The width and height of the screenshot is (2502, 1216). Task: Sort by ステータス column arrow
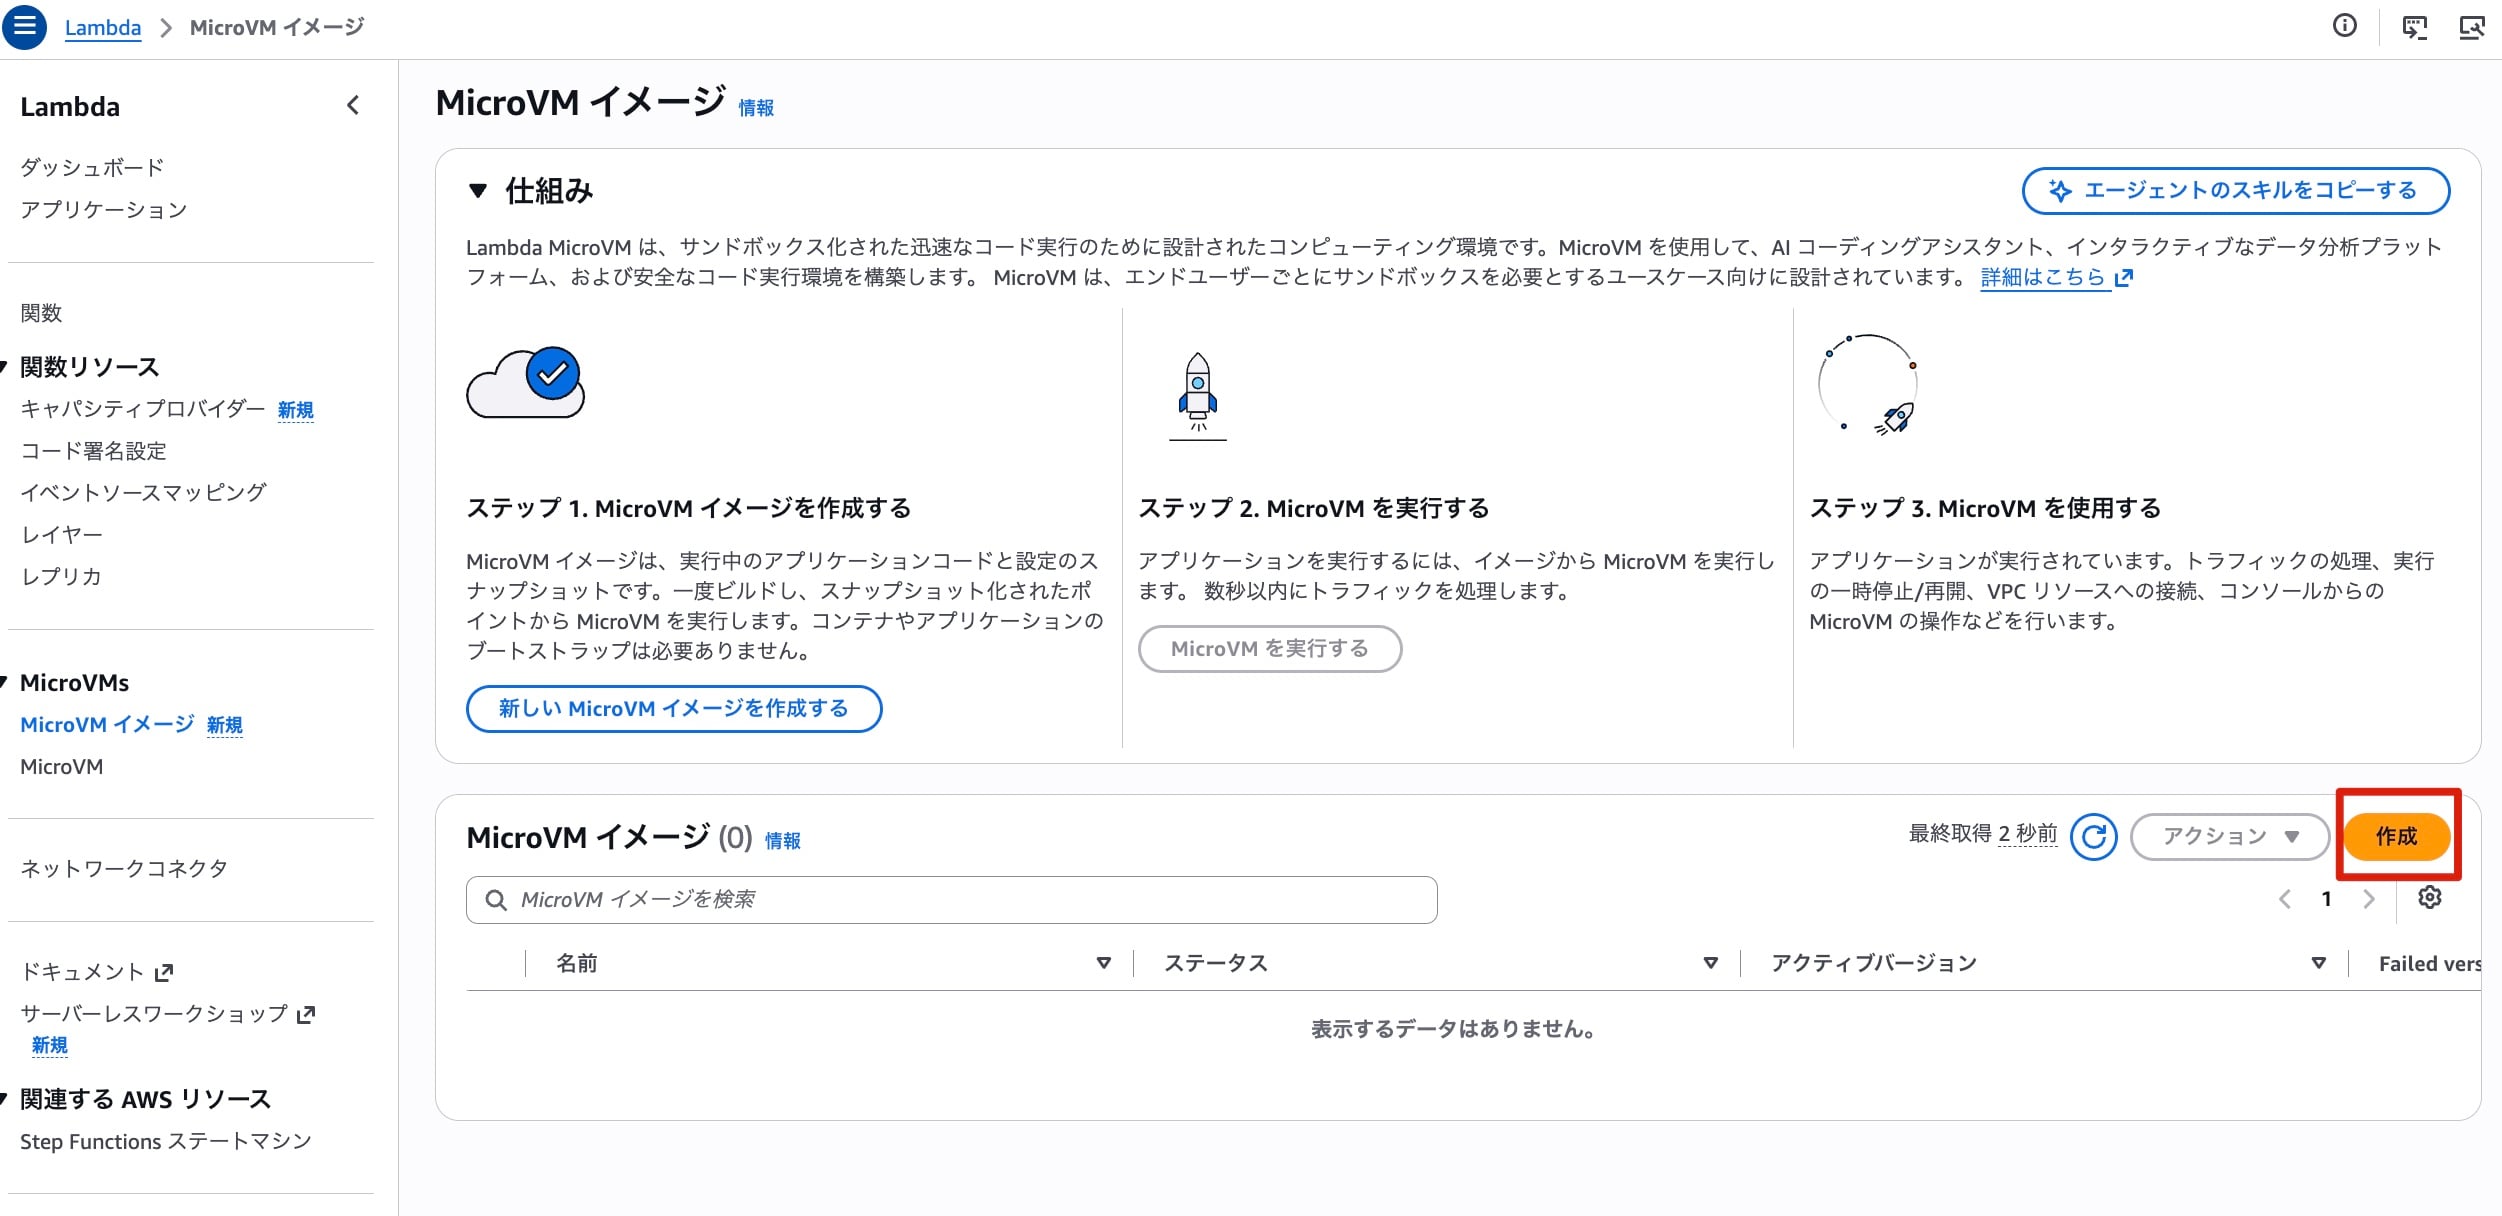pyautogui.click(x=1711, y=963)
